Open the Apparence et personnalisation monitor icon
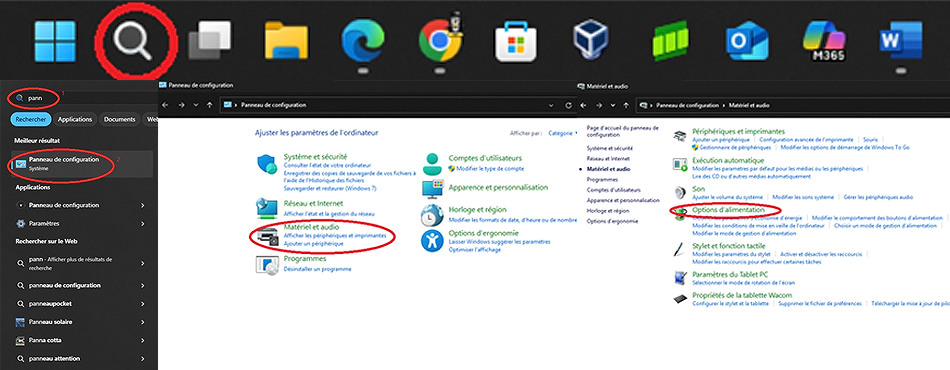The width and height of the screenshot is (950, 370). 433,189
